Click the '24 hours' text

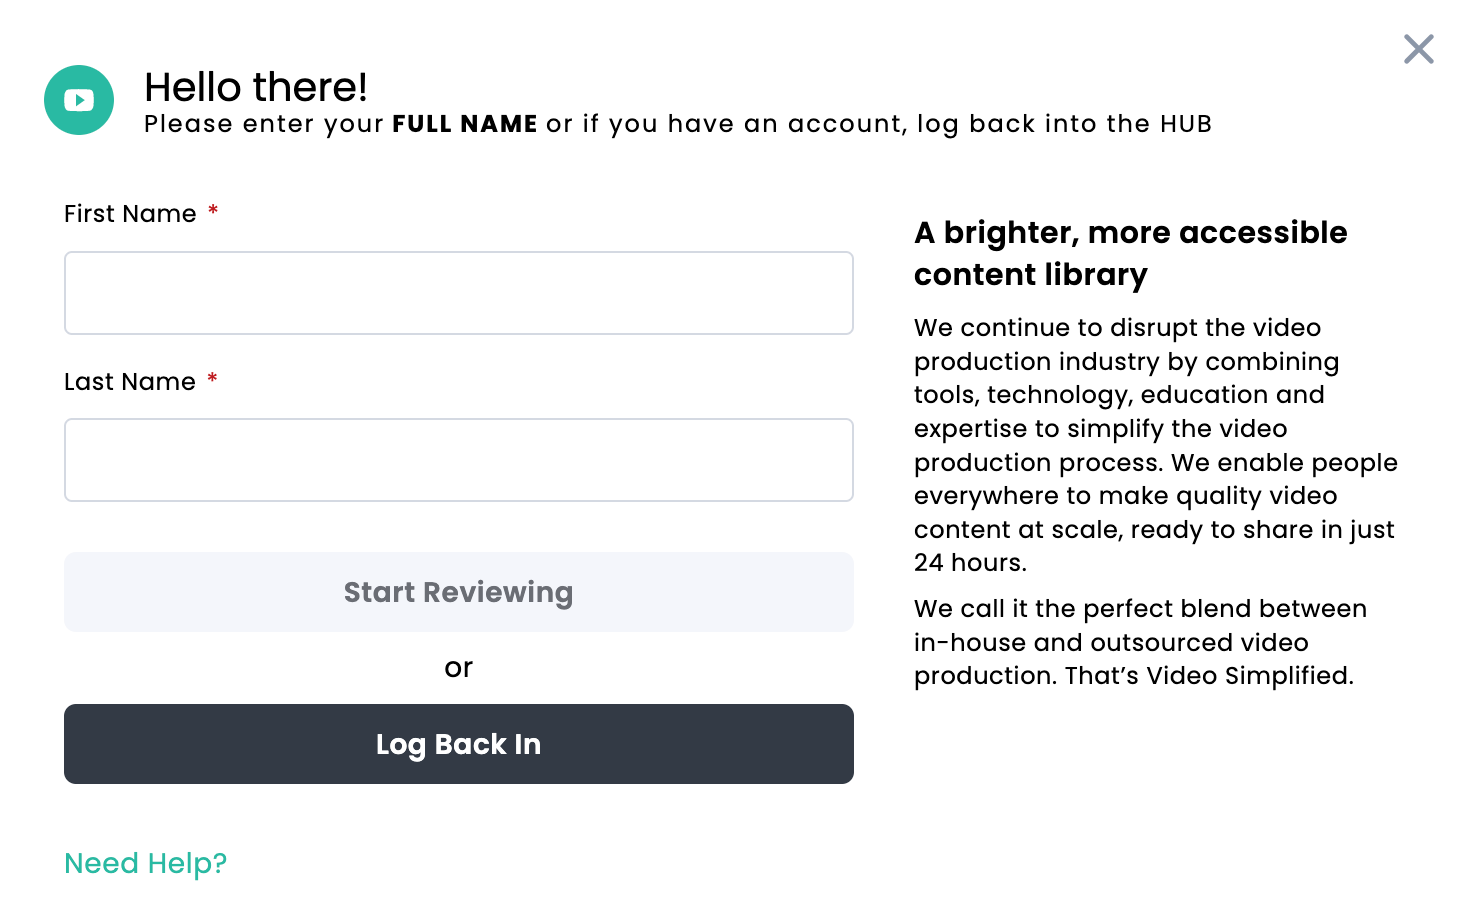[x=967, y=563]
